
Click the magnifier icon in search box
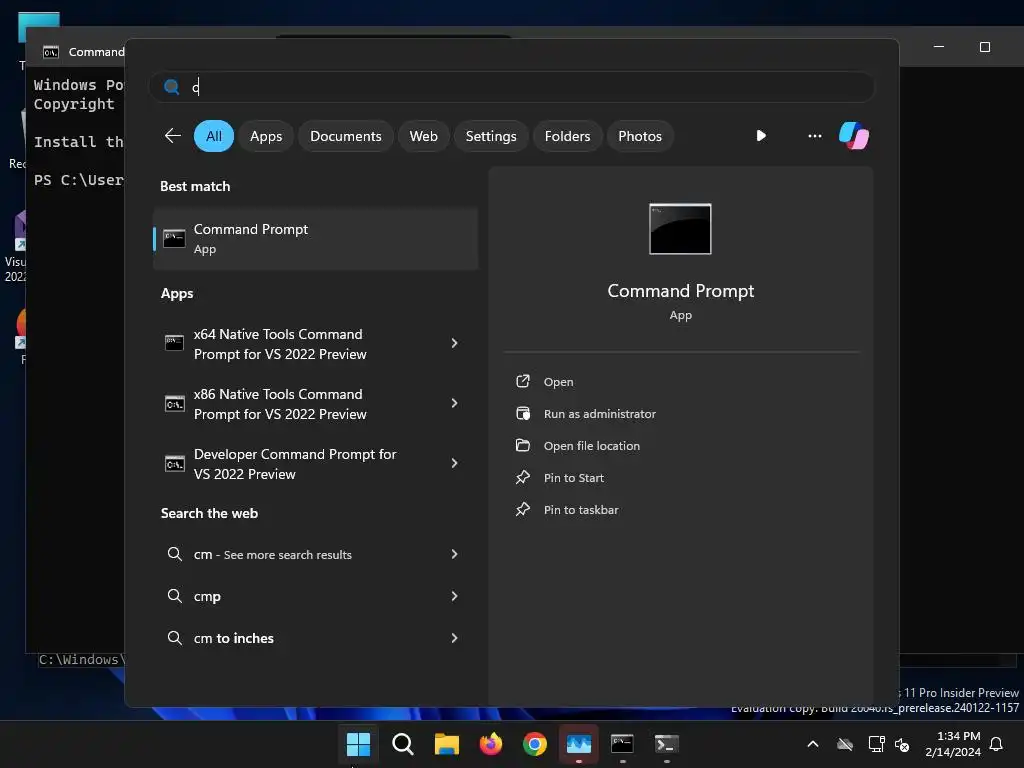[172, 87]
